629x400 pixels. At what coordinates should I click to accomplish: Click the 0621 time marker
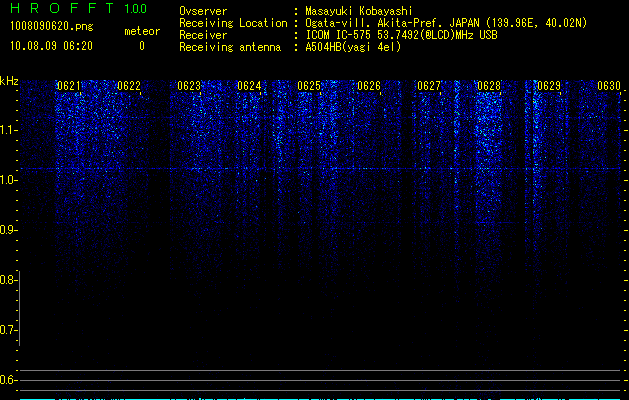point(69,86)
